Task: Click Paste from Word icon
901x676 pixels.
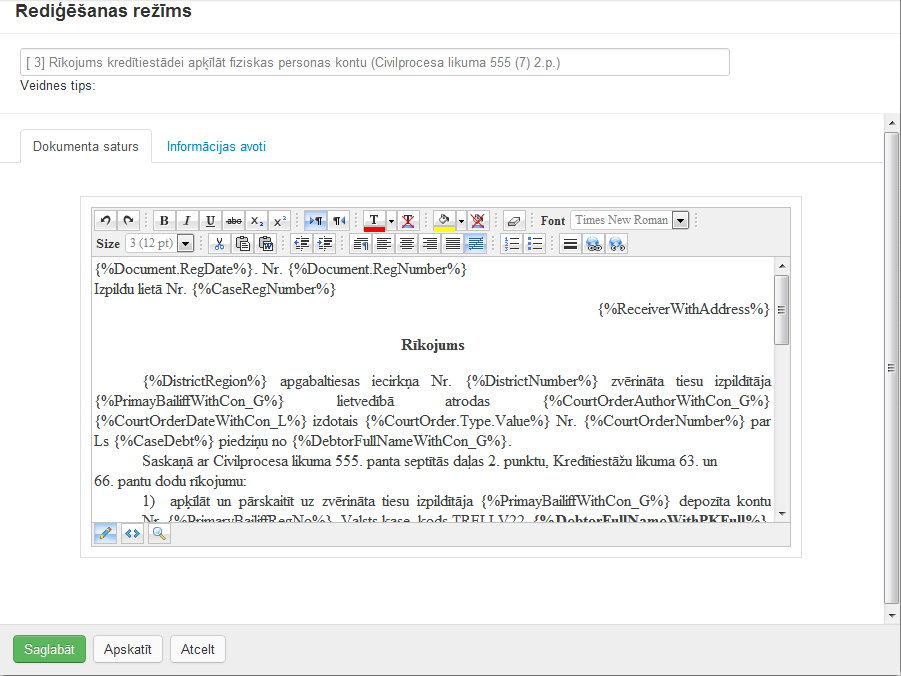Action: click(x=266, y=244)
